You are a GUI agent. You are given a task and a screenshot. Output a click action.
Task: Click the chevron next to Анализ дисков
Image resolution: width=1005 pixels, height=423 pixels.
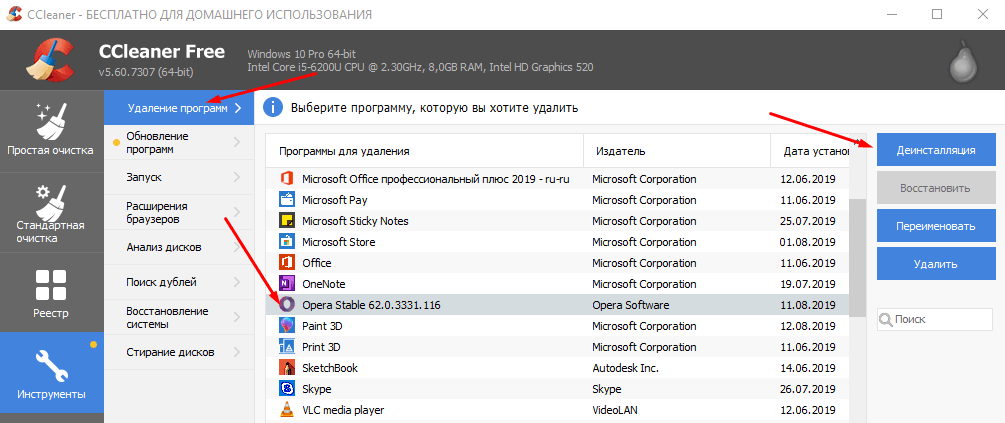point(237,247)
